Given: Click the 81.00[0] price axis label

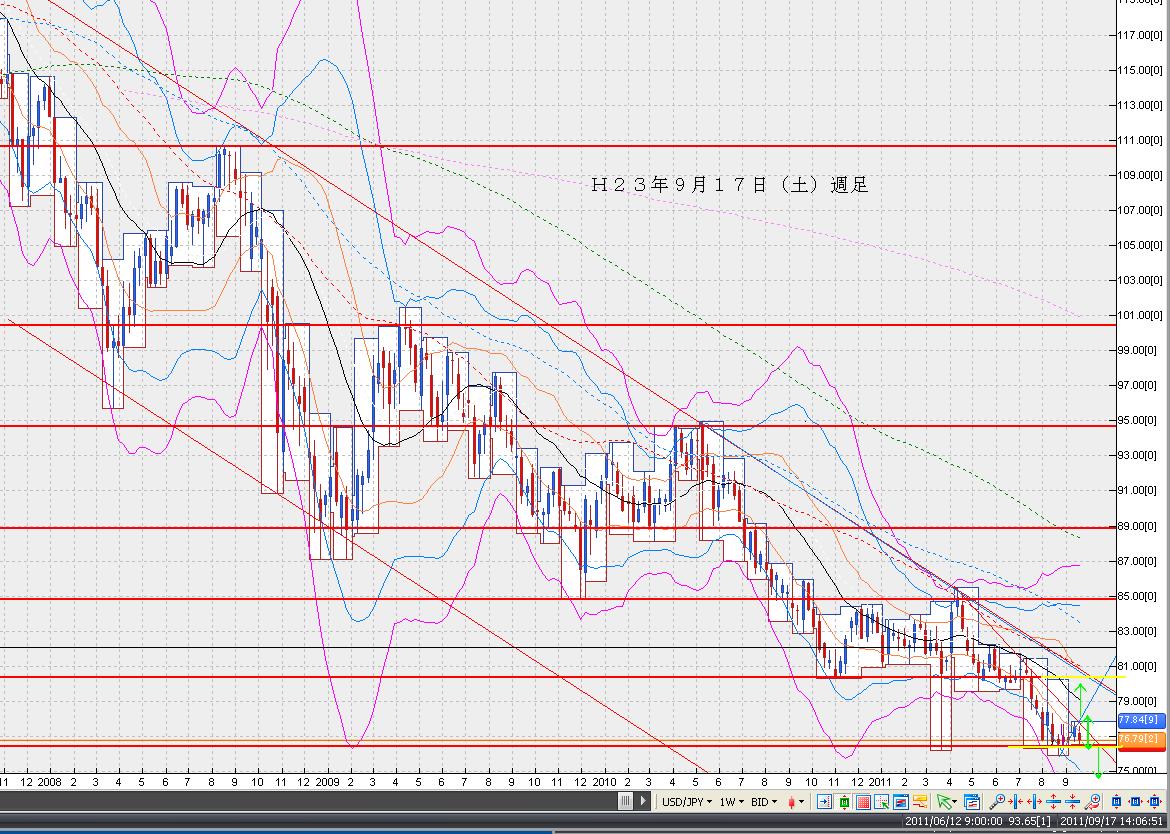Looking at the screenshot, I should point(1140,666).
